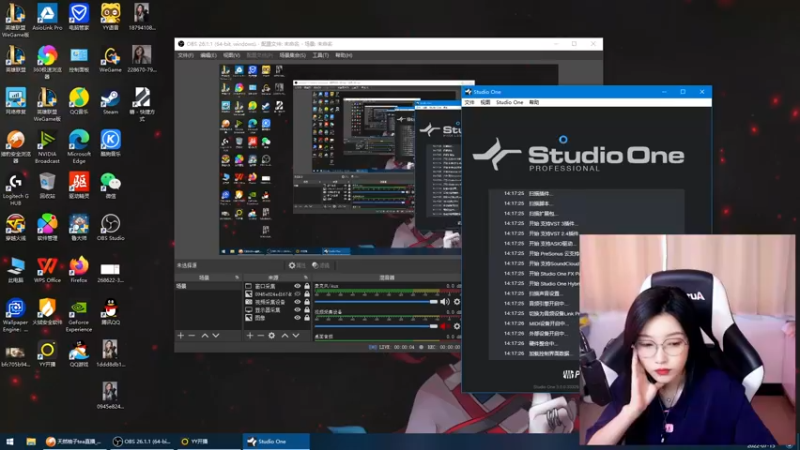Launch 微信 WeChat from the desktop
Image resolution: width=800 pixels, height=450 pixels.
pos(110,186)
